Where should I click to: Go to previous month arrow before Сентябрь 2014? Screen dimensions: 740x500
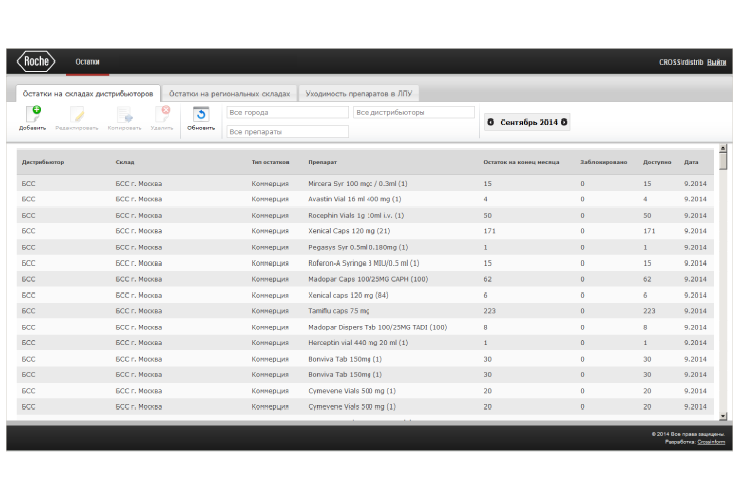490,122
